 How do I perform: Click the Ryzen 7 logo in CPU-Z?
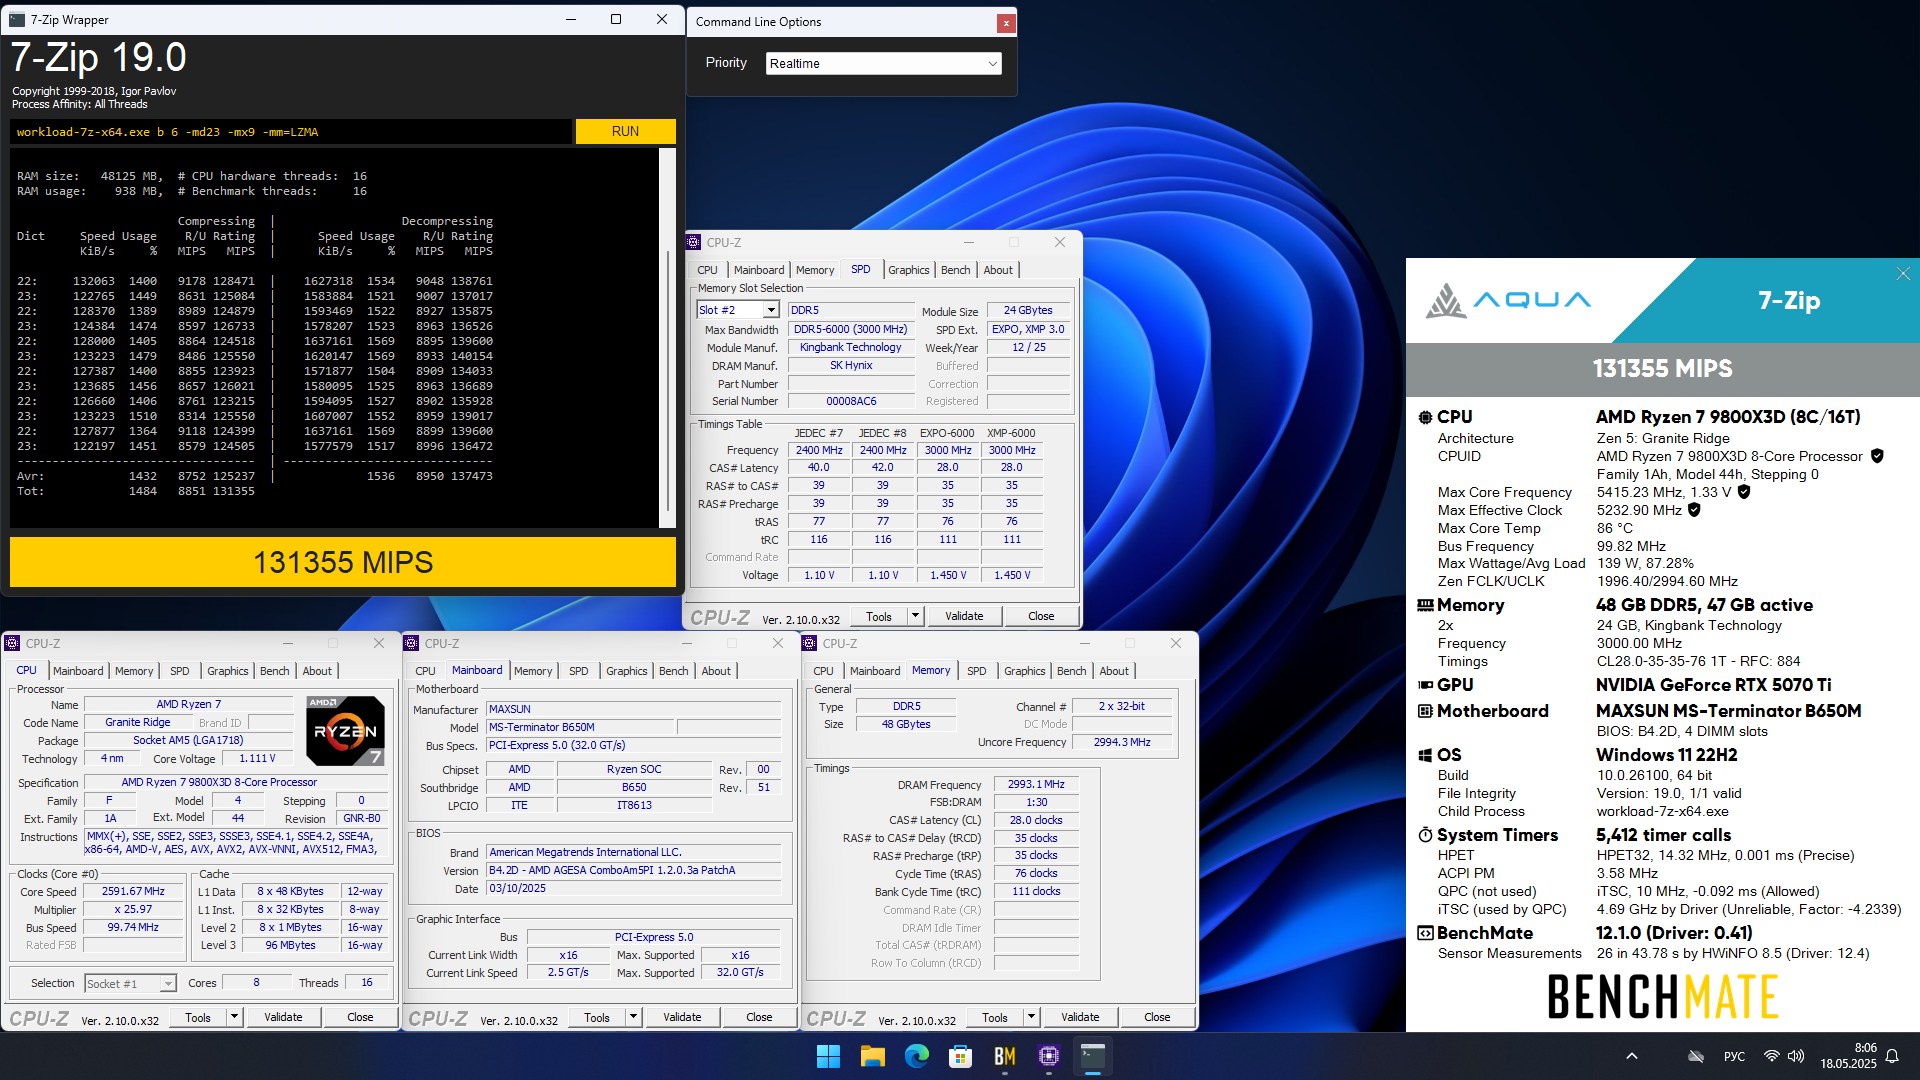(x=345, y=730)
